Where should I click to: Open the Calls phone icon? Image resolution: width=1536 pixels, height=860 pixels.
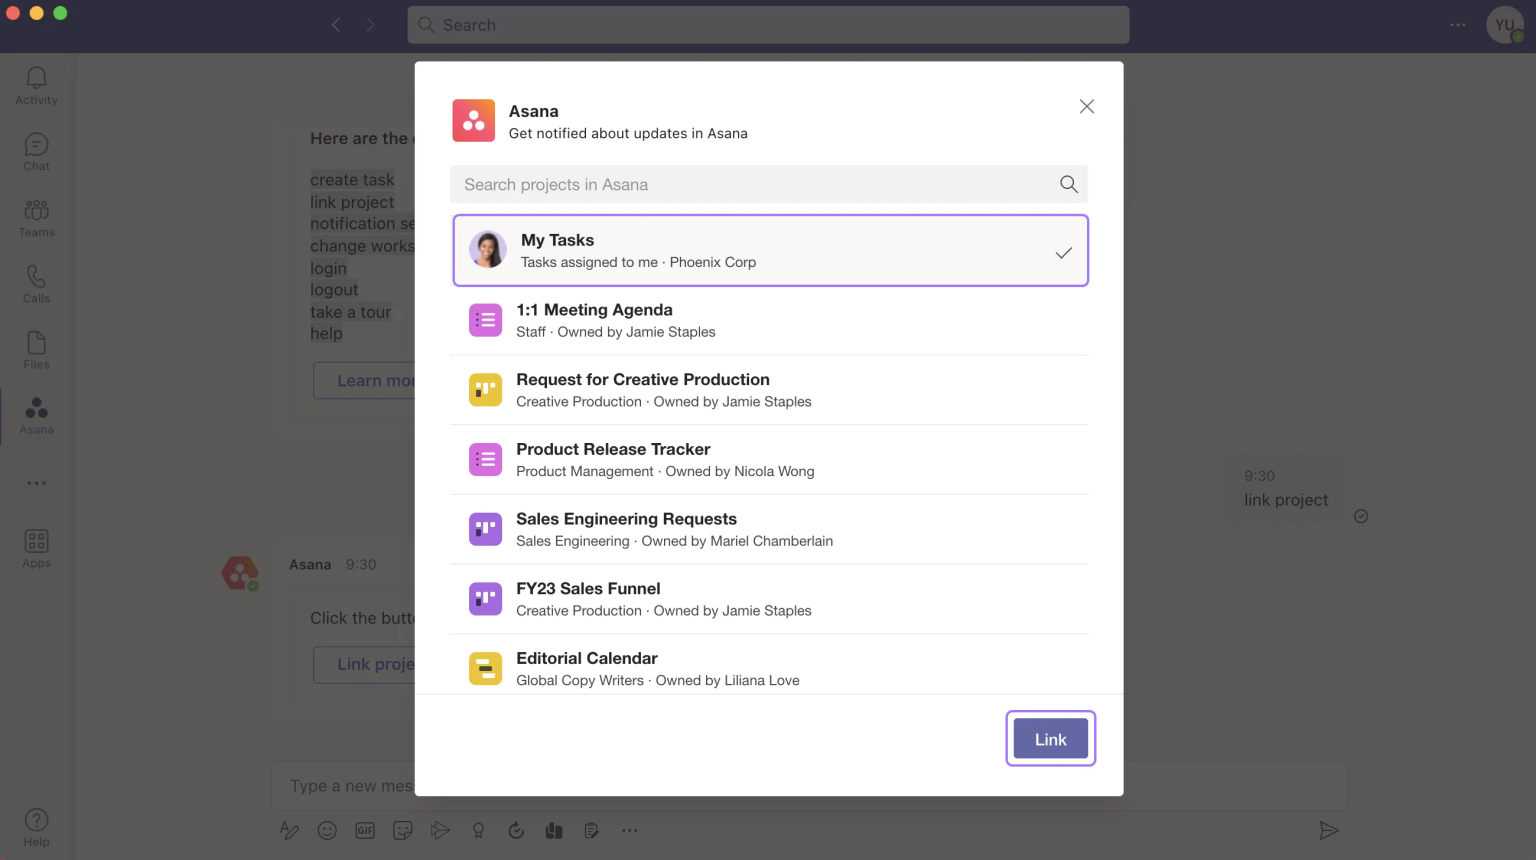pyautogui.click(x=36, y=283)
